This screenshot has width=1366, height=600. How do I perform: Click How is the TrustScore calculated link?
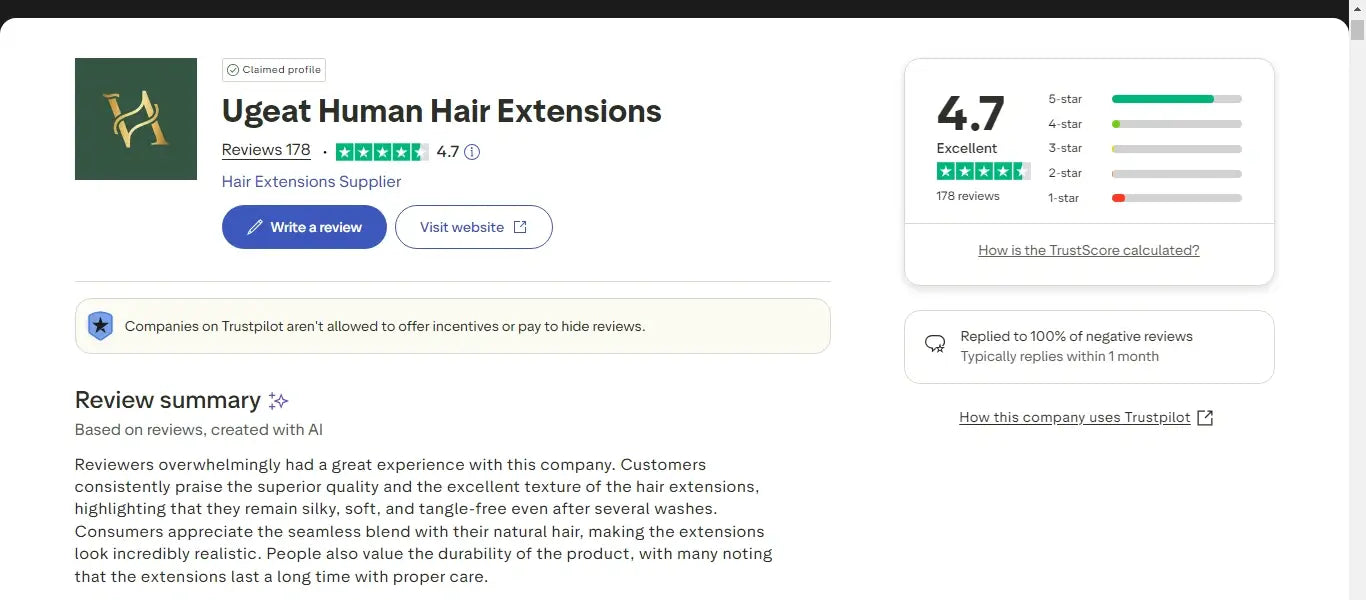(x=1088, y=251)
